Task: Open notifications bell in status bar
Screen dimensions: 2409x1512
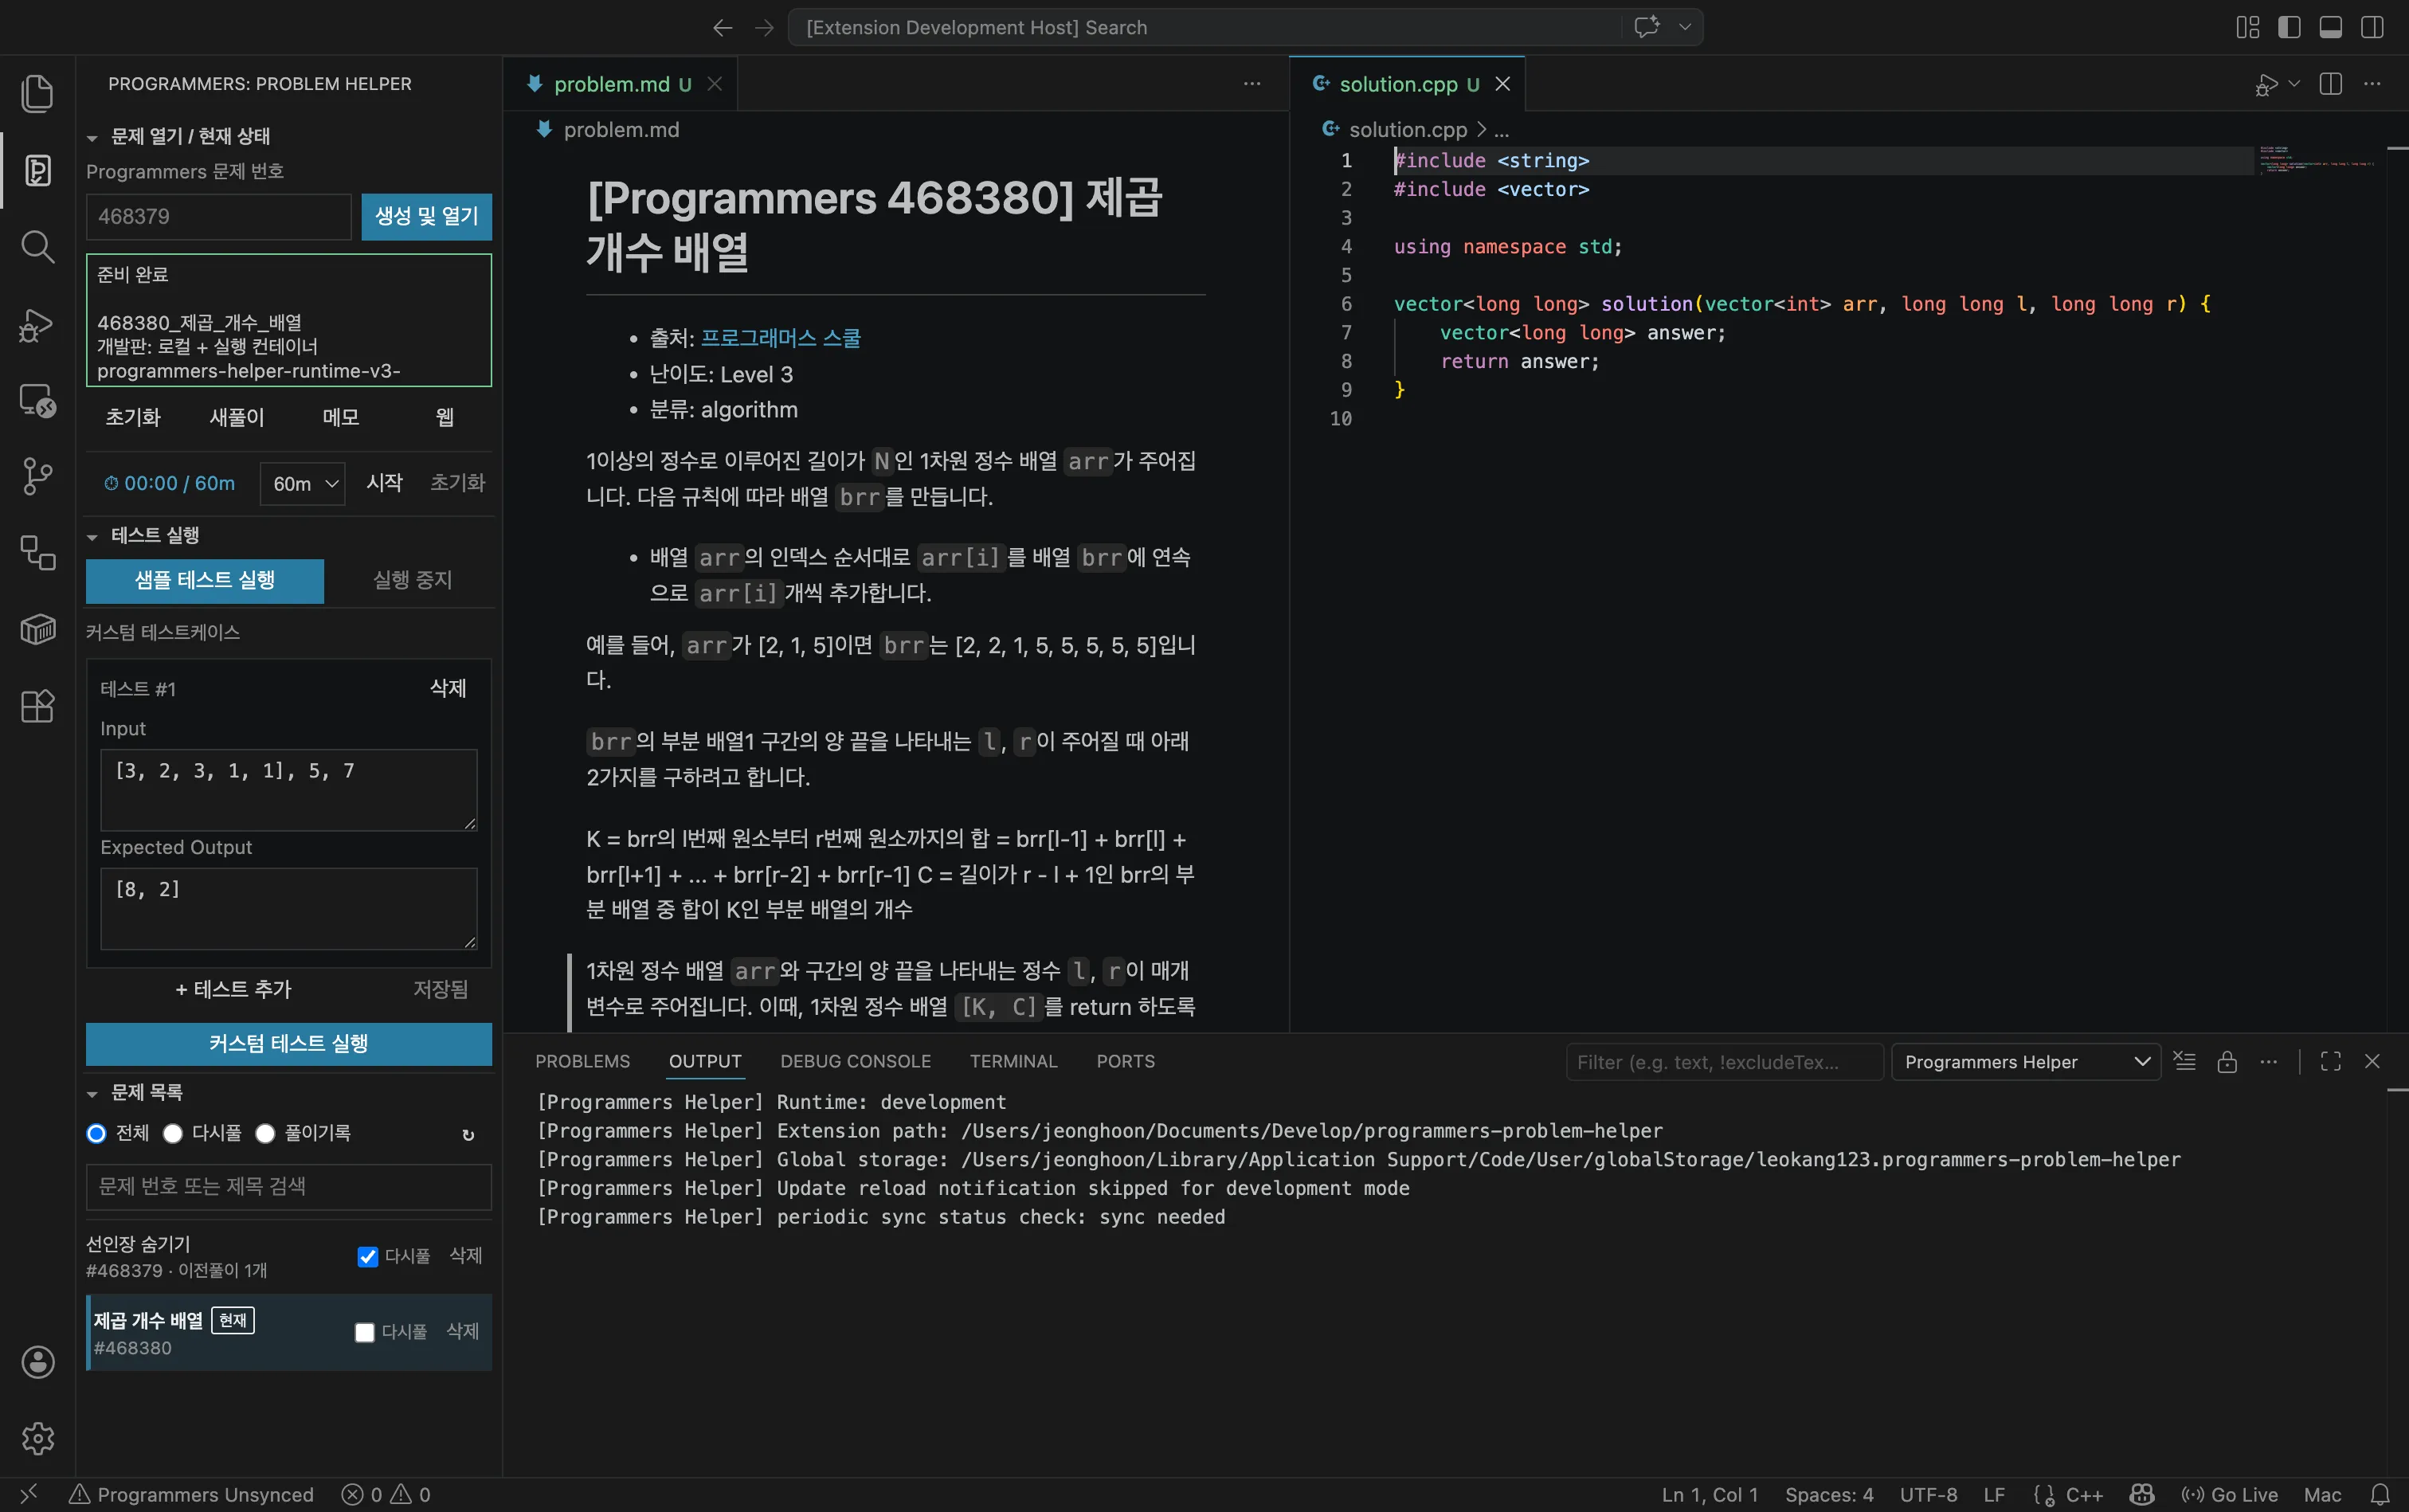Action: 2380,1494
